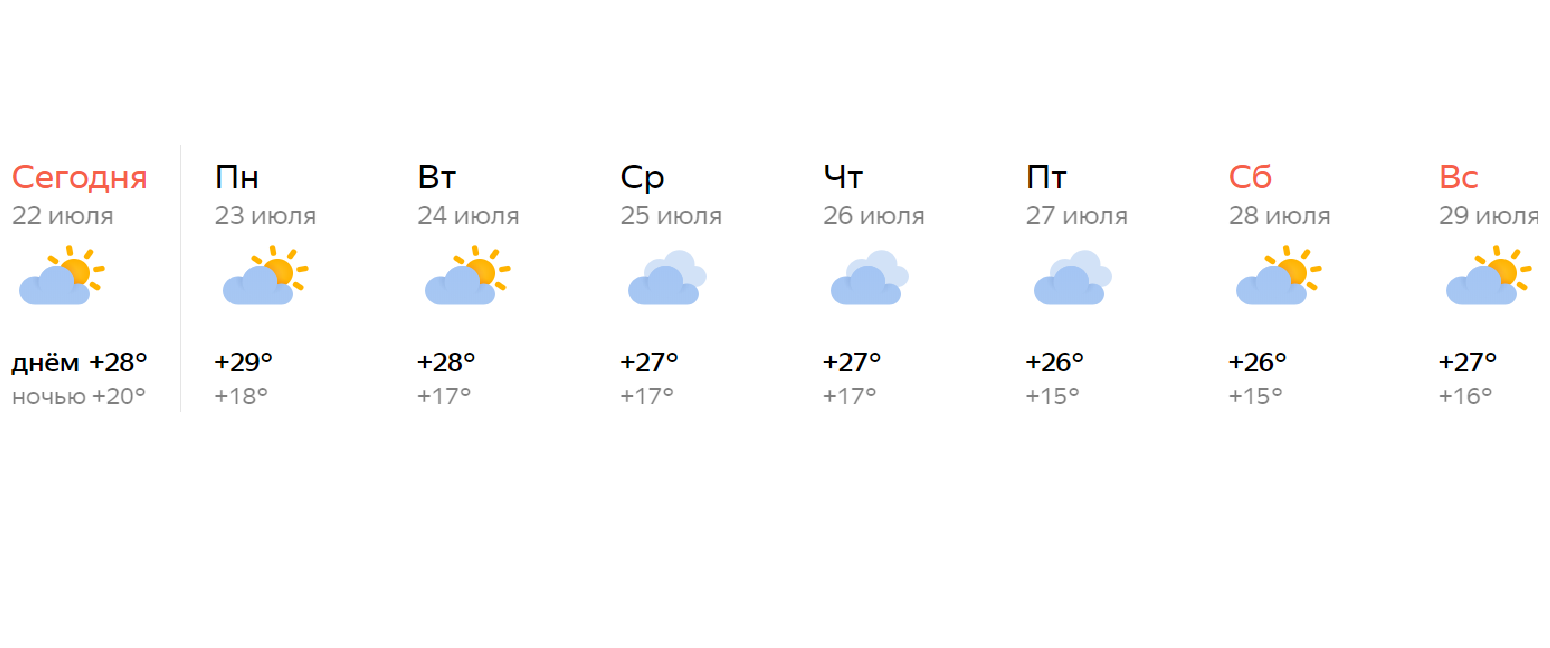The height and width of the screenshot is (648, 1550).
Task: Select the Чт day heading
Action: 843,178
